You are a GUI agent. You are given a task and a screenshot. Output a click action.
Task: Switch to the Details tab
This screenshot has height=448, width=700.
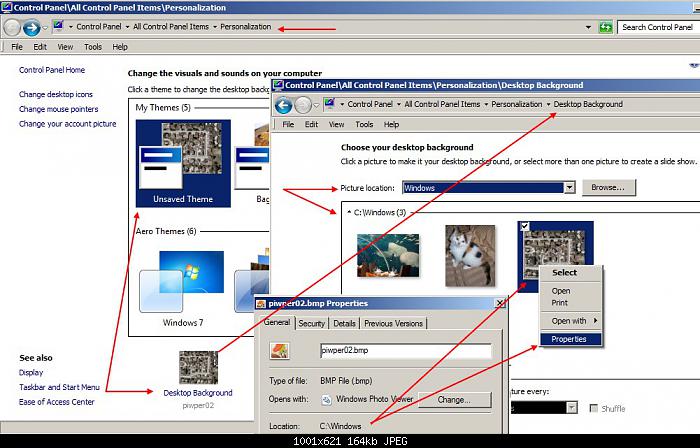pyautogui.click(x=344, y=324)
